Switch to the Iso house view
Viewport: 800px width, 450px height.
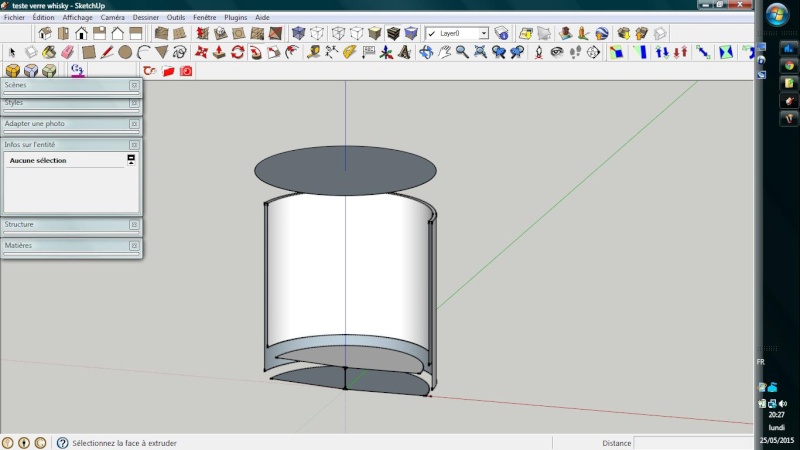point(45,34)
